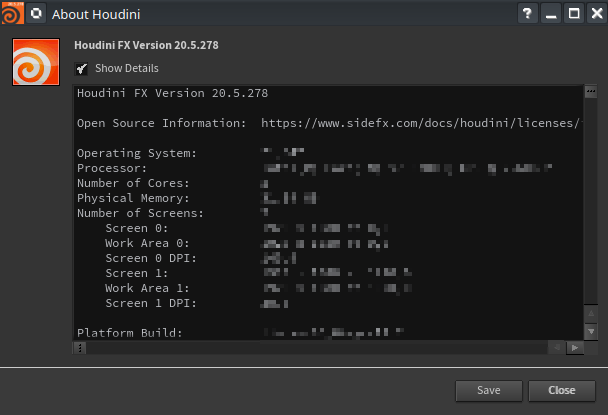Click the 'Screen 1:' row label
Screen dimensions: 608x415
pos(137,273)
